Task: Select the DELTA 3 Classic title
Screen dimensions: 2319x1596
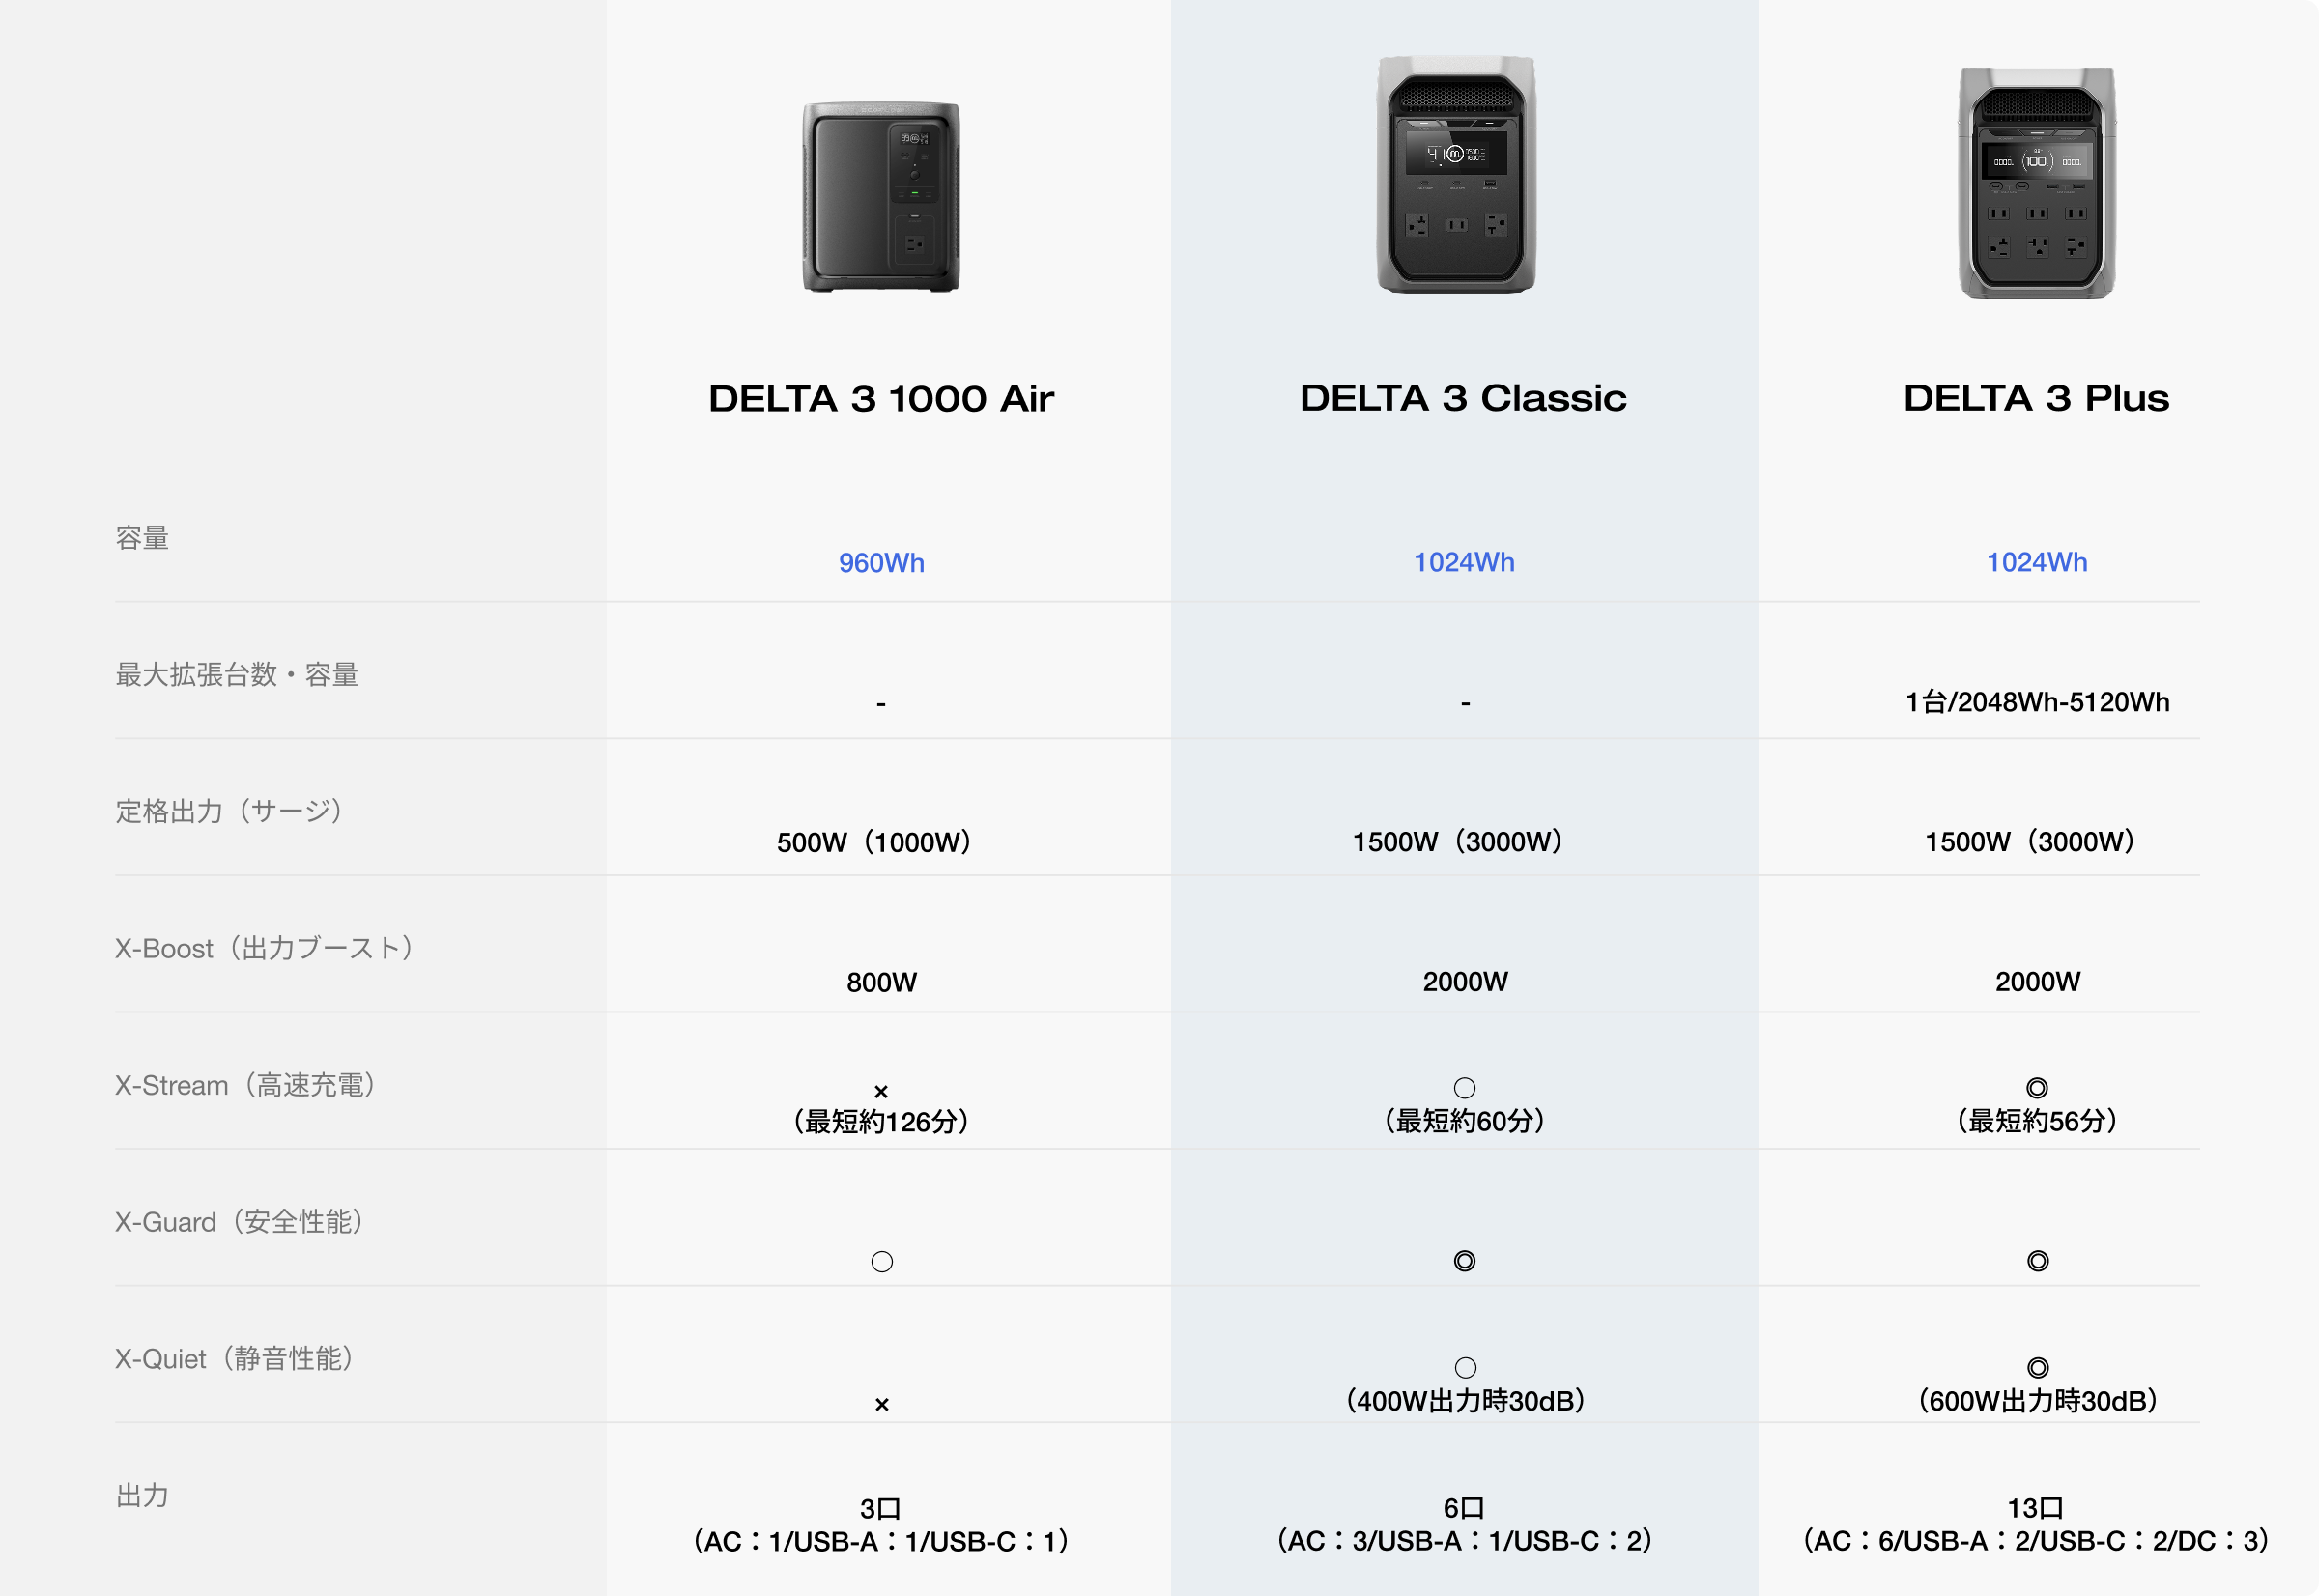Action: 1462,398
